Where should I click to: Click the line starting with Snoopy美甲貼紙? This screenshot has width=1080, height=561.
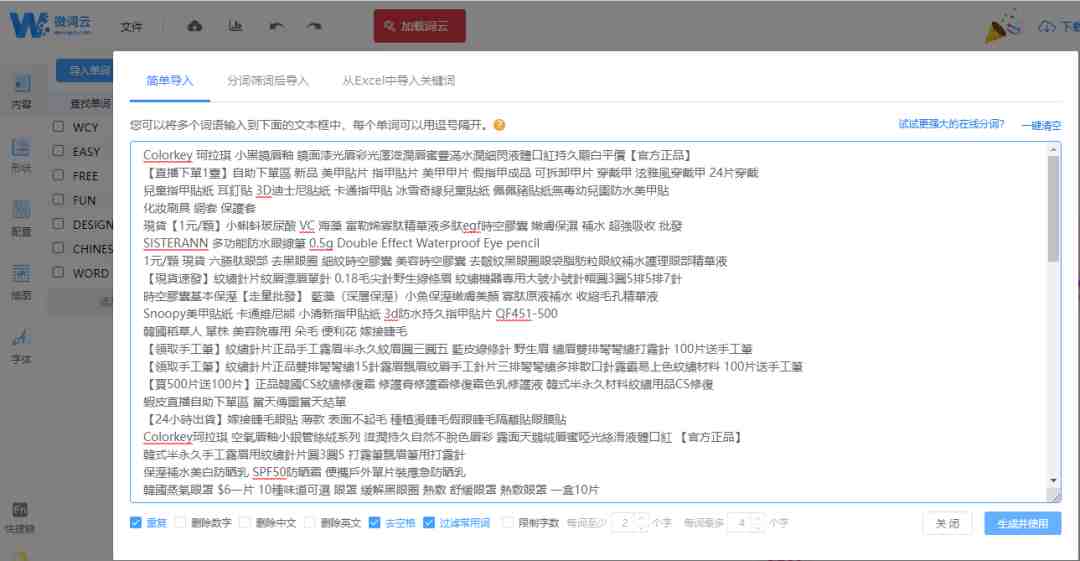click(350, 314)
